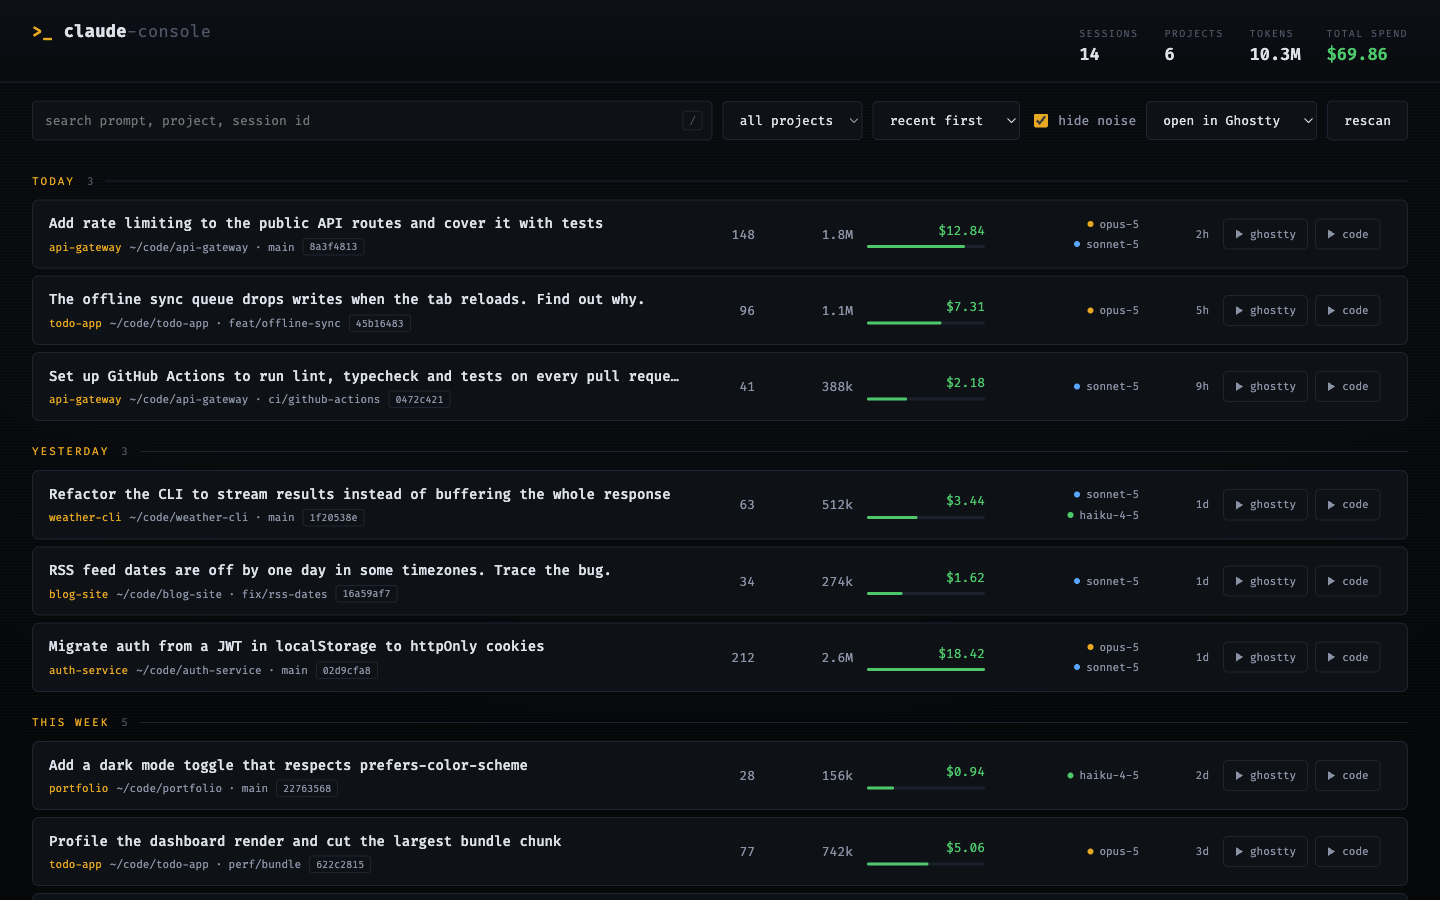Open Migrate auth session in ghostty
The image size is (1440, 900).
click(1265, 657)
